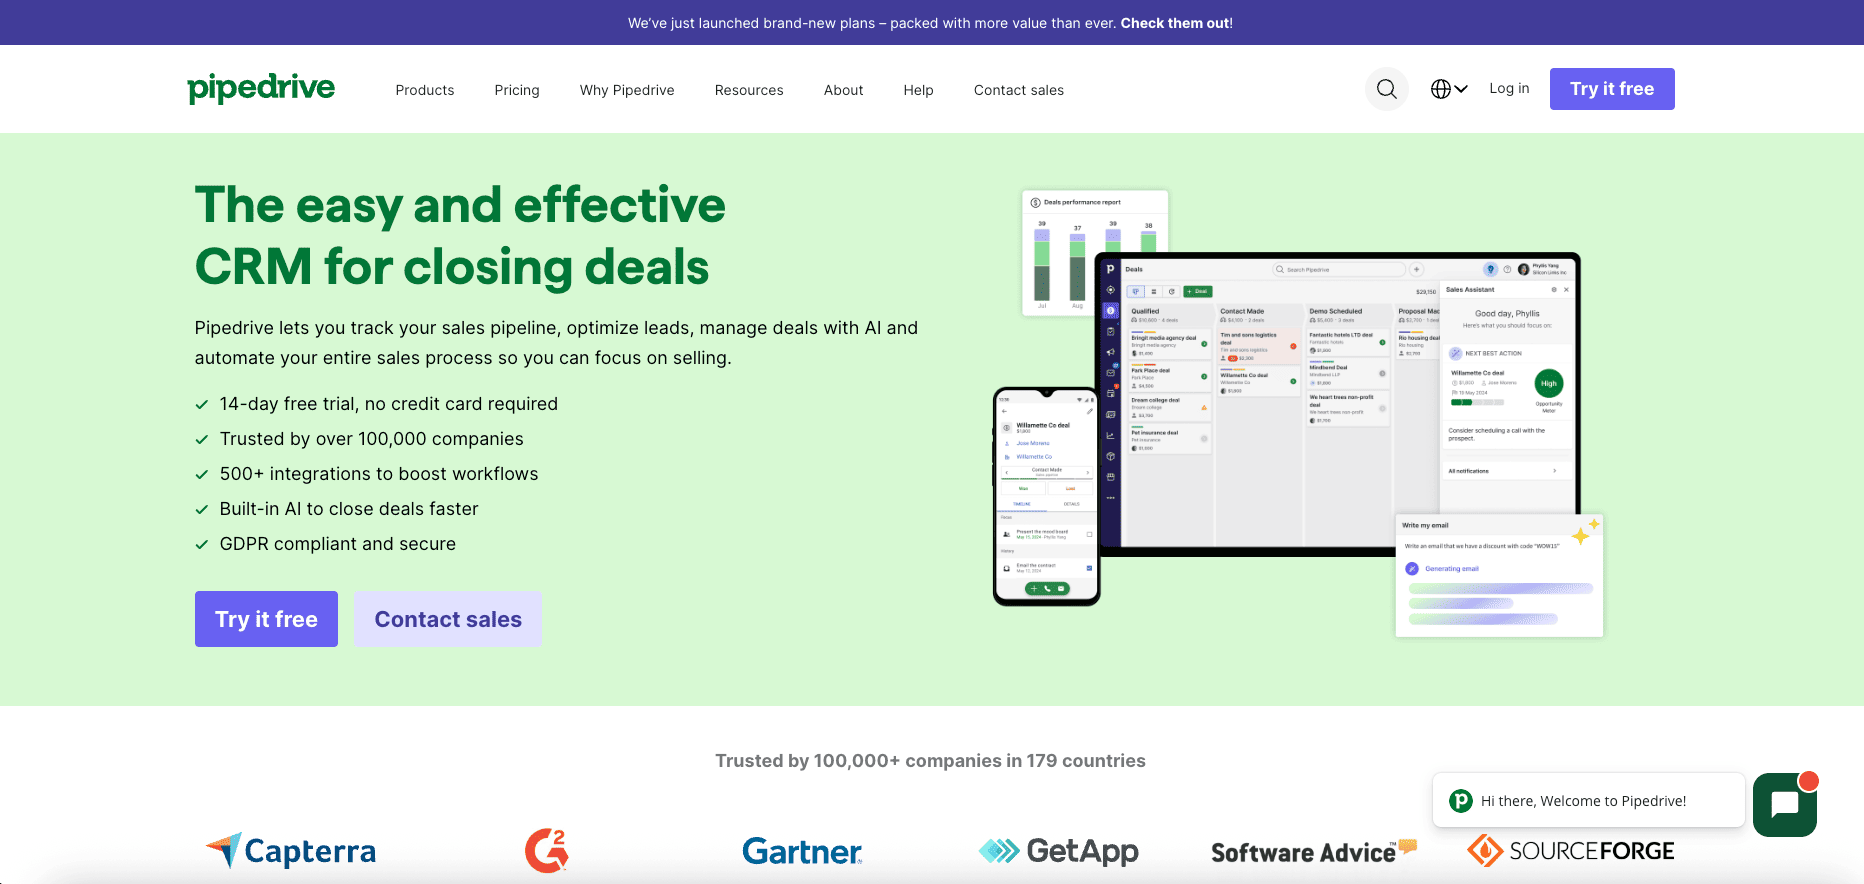Open the search magnifier icon
This screenshot has width=1864, height=884.
pyautogui.click(x=1386, y=89)
